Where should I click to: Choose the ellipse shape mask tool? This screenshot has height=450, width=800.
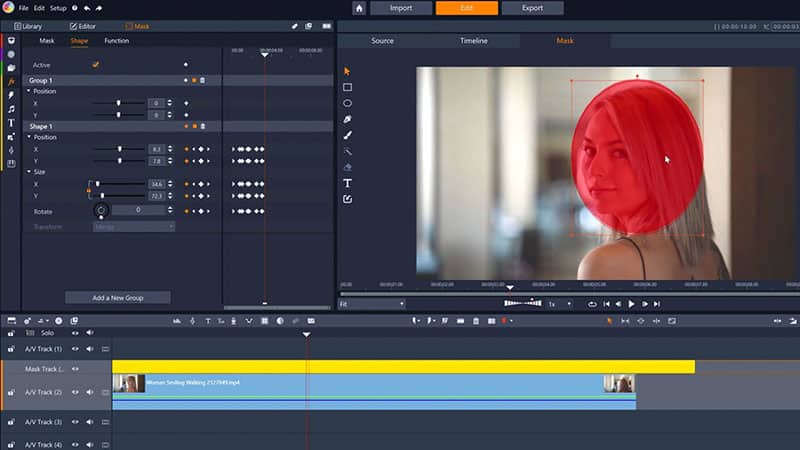coord(347,103)
